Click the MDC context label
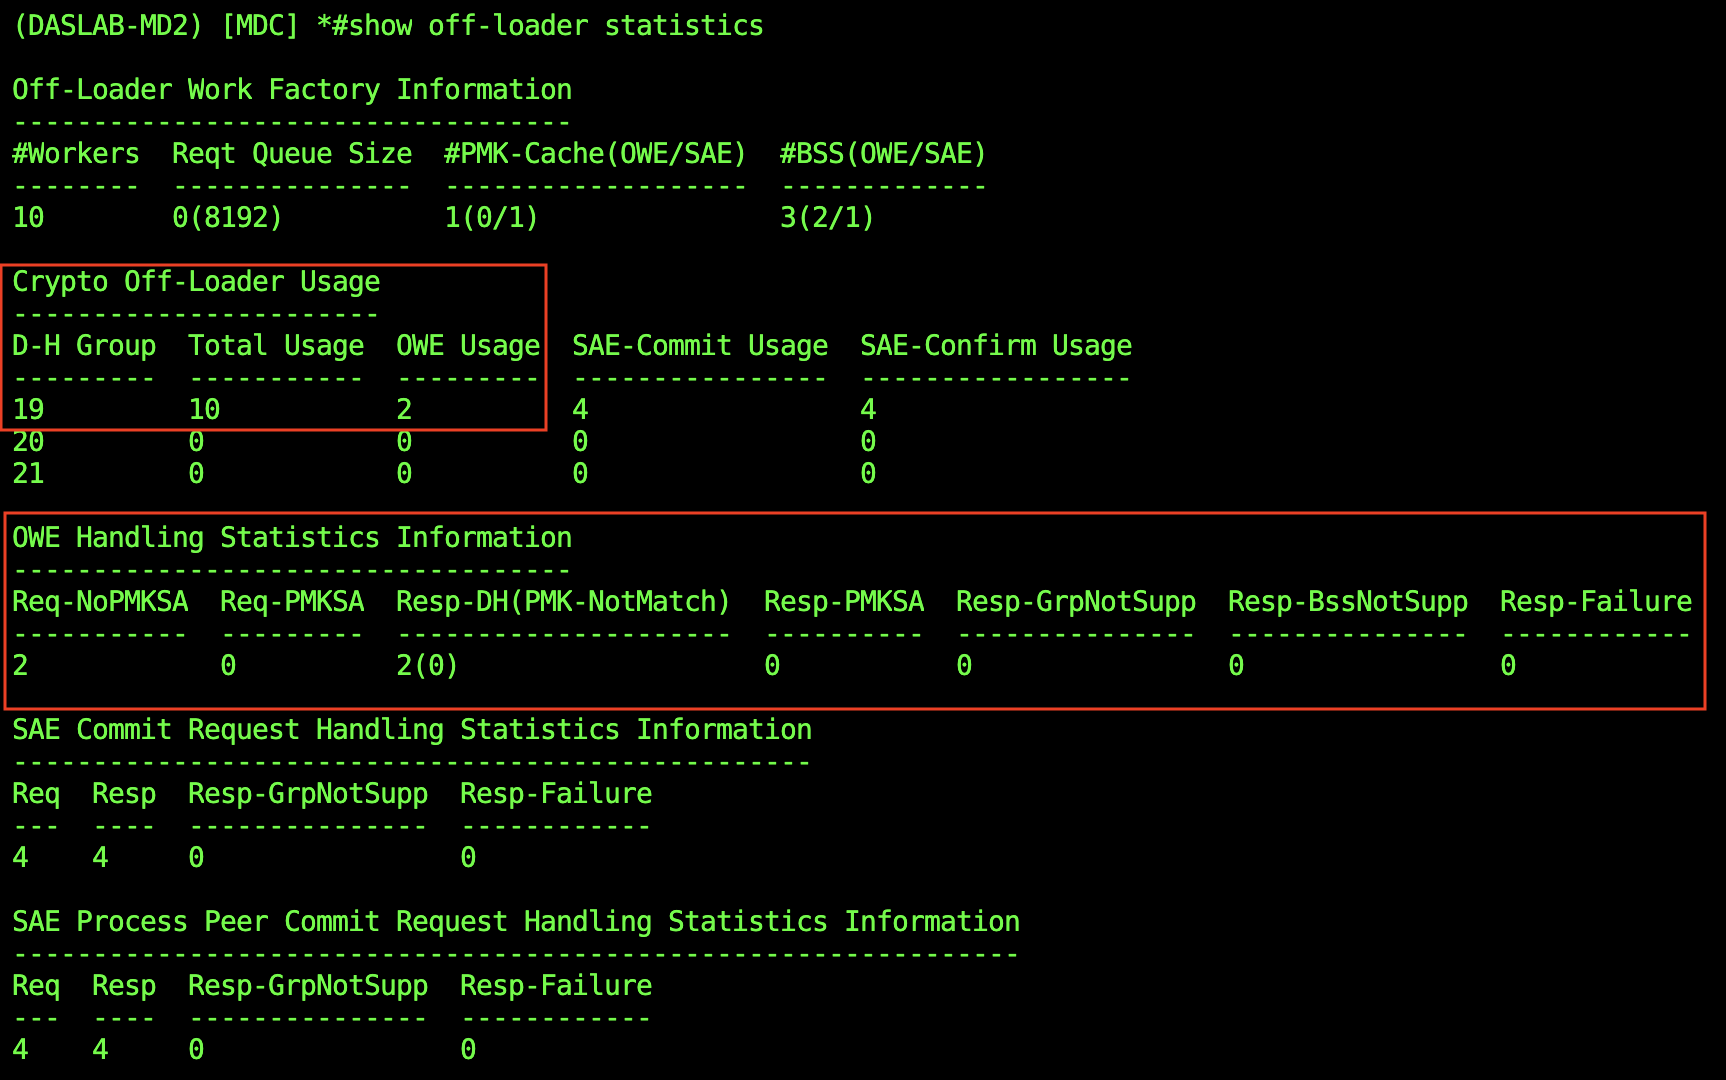This screenshot has height=1080, width=1726. (262, 25)
